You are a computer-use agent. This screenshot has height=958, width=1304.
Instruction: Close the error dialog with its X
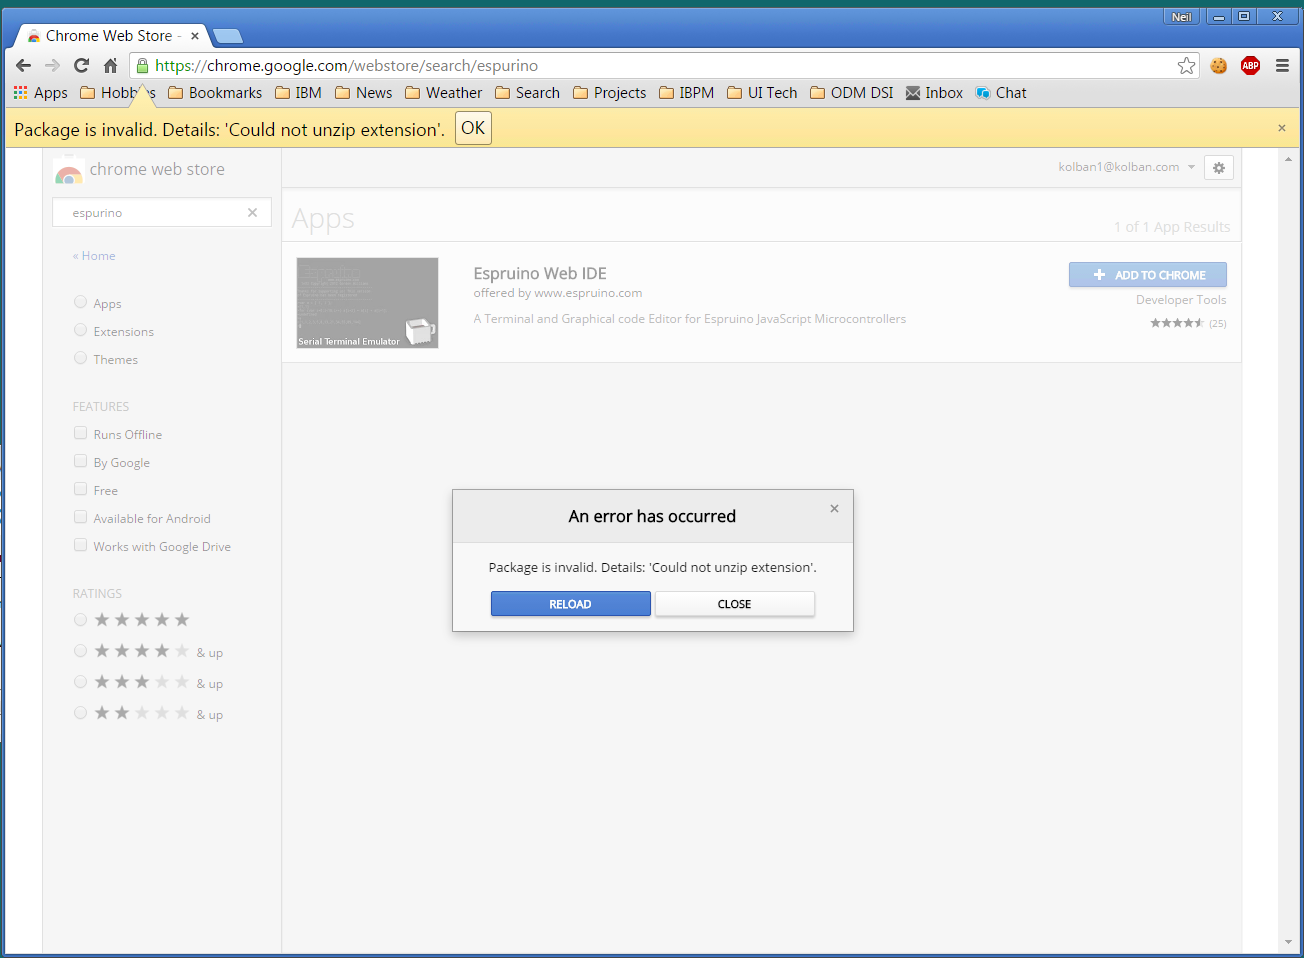click(x=834, y=509)
